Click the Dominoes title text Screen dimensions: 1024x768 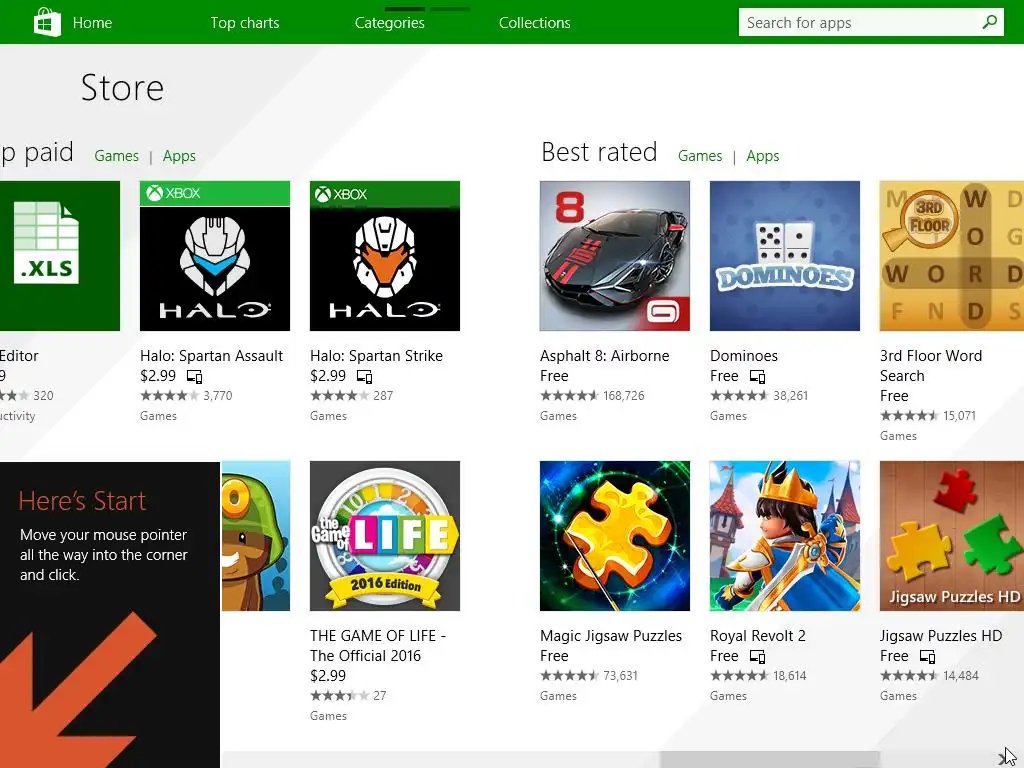point(744,356)
